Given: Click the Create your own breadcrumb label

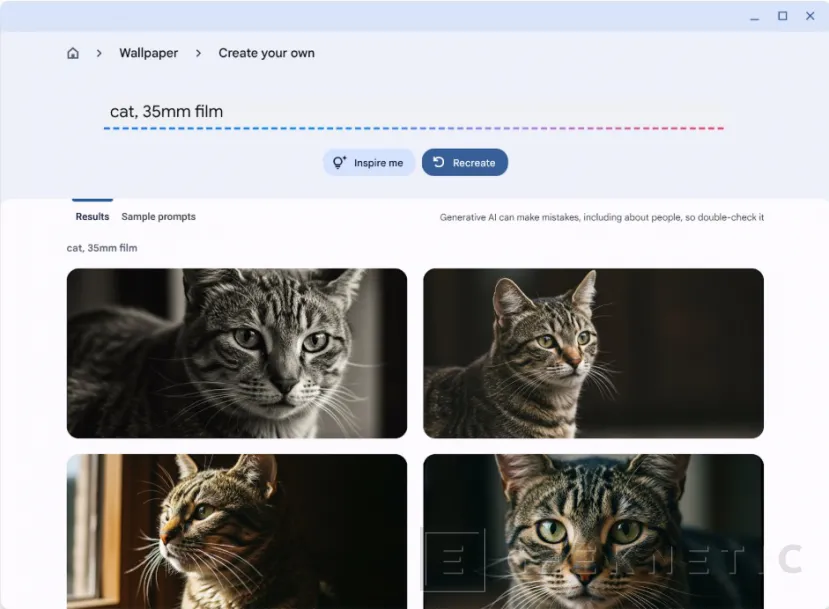Looking at the screenshot, I should [266, 52].
